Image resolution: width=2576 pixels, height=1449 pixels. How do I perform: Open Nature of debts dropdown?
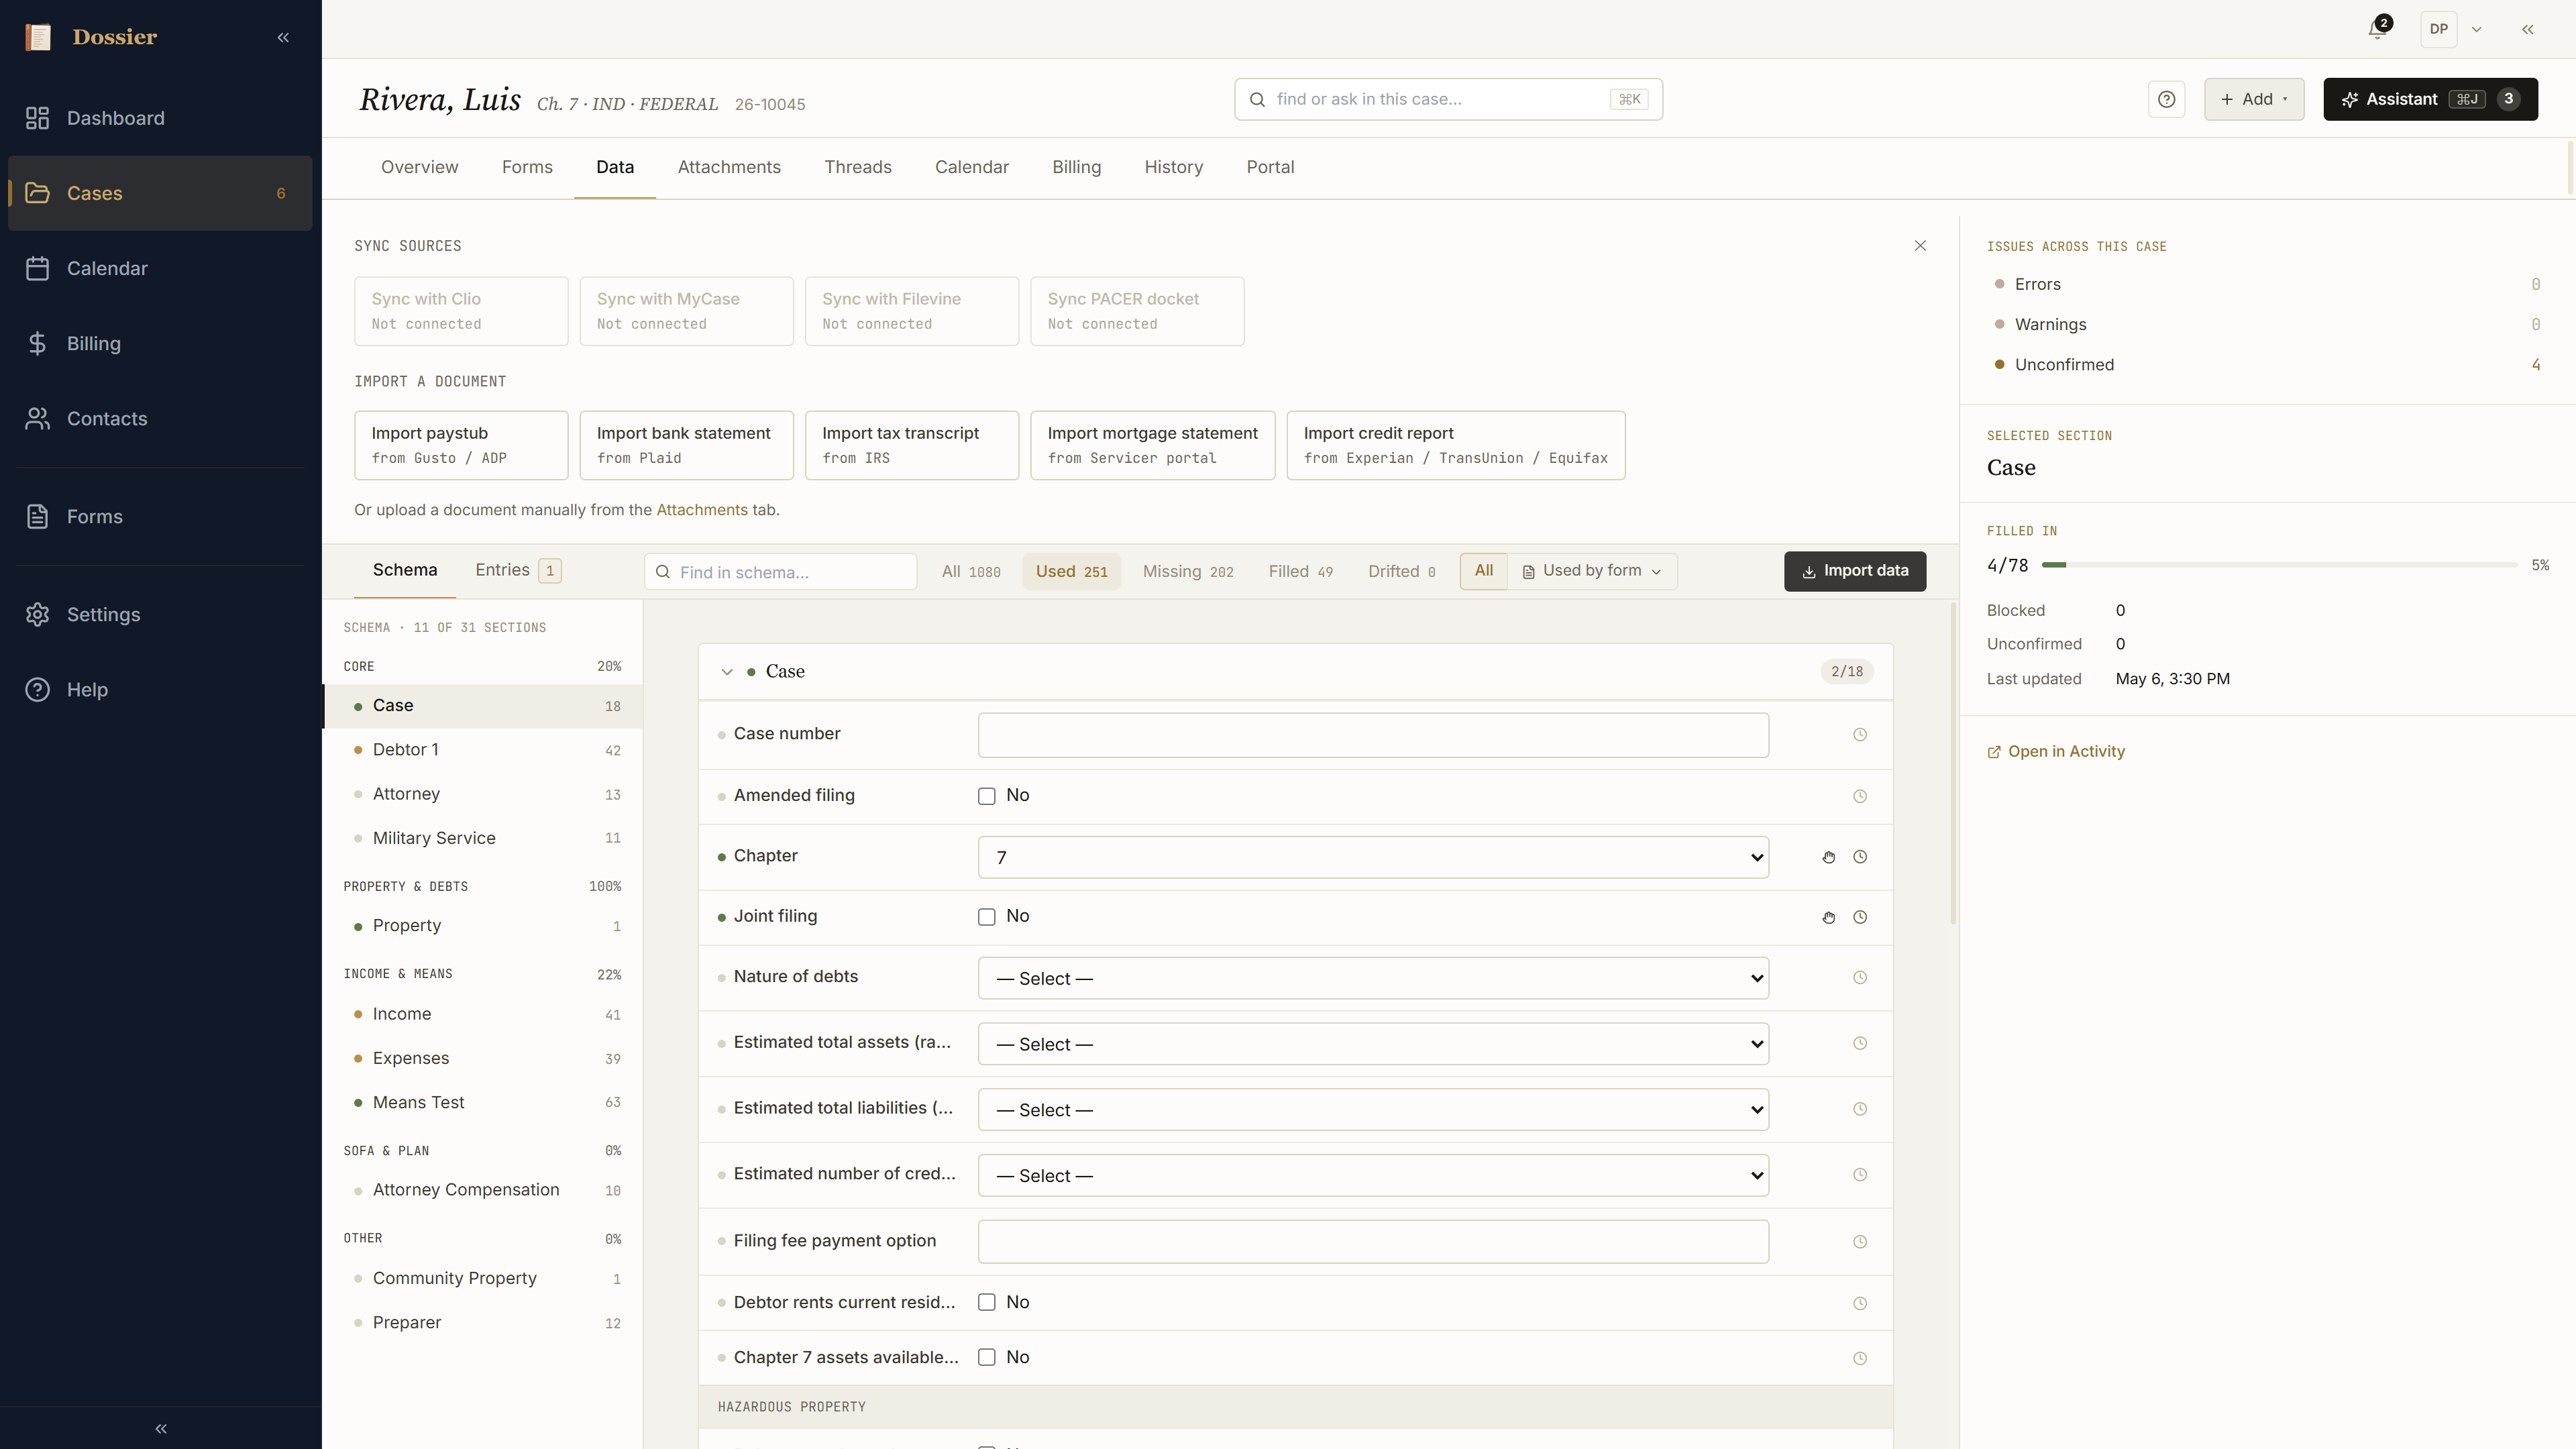pos(1373,978)
